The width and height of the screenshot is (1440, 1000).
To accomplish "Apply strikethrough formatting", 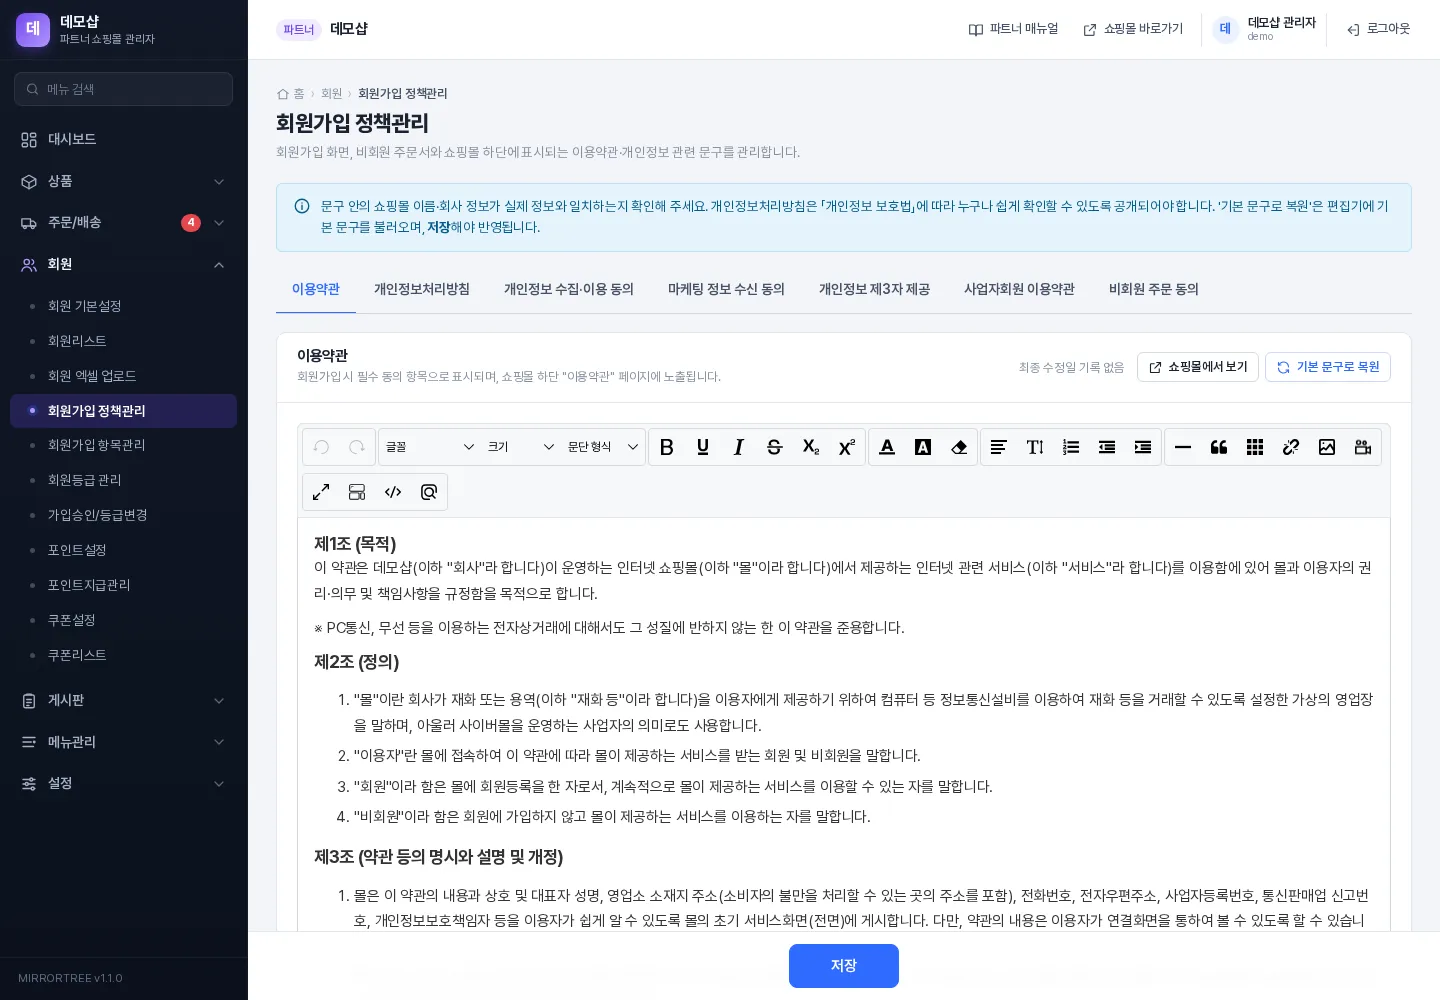I will 775,447.
